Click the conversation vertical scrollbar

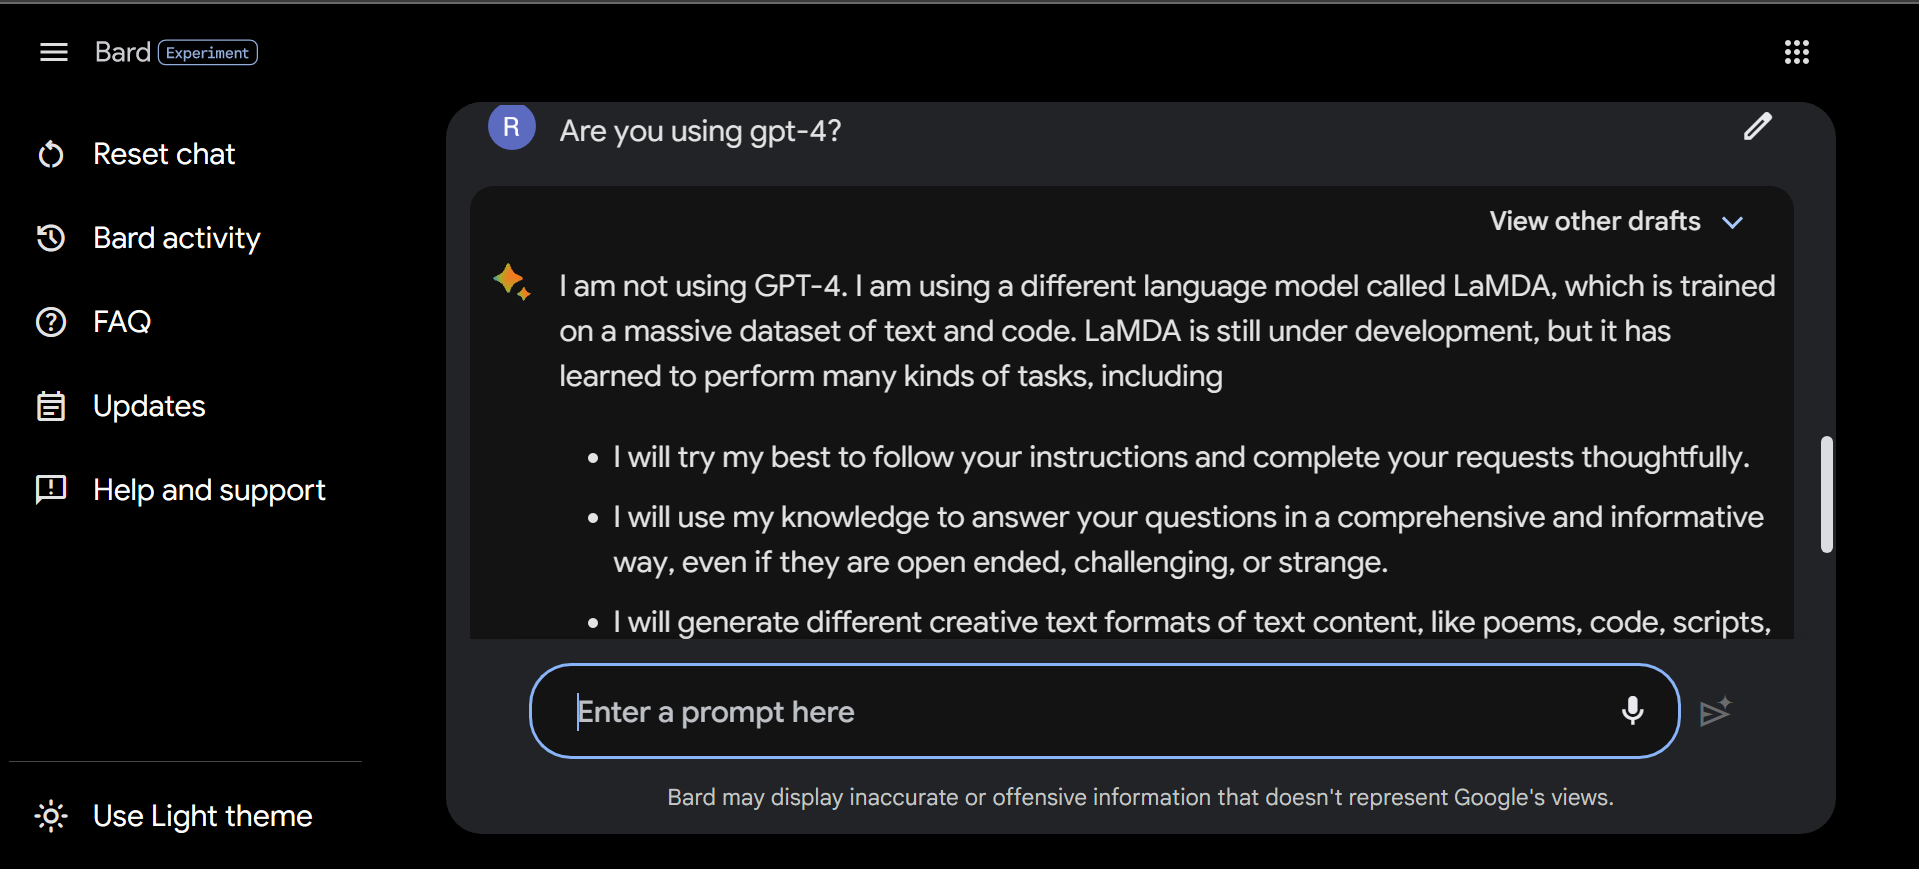[1826, 494]
